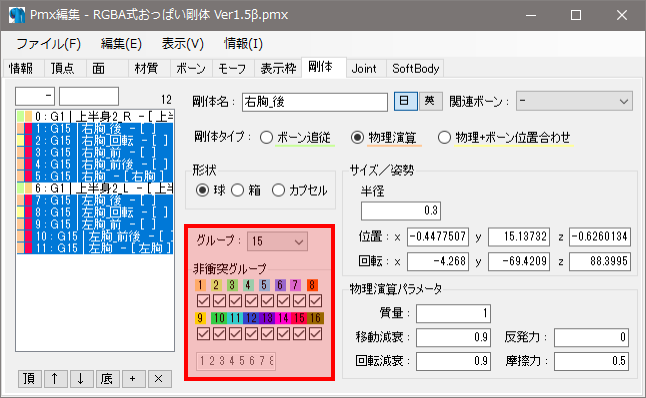Click the Pmx編集 app icon in title bar
Viewport: 646px width, 398px height.
(x=17, y=15)
